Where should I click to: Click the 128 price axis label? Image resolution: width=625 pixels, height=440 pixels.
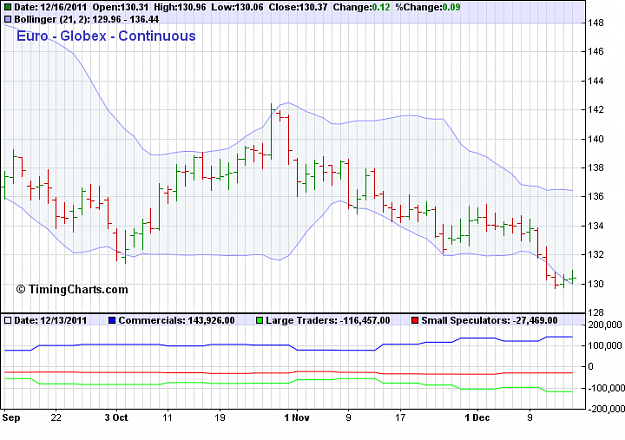(596, 312)
